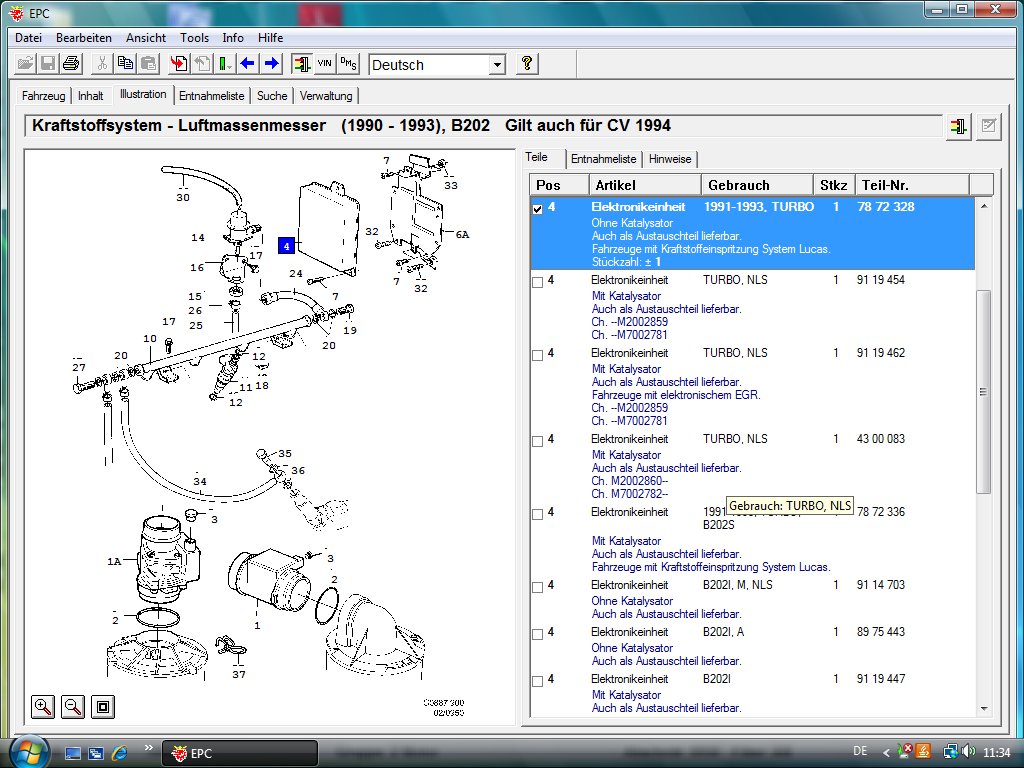1024x768 pixels.
Task: Click the Show Desktop quick launch icon
Action: tap(72, 753)
